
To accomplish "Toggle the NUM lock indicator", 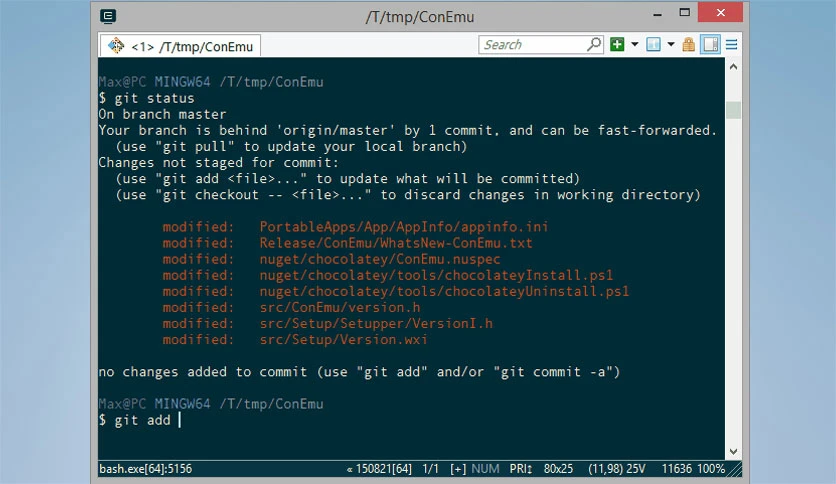I will tap(485, 469).
